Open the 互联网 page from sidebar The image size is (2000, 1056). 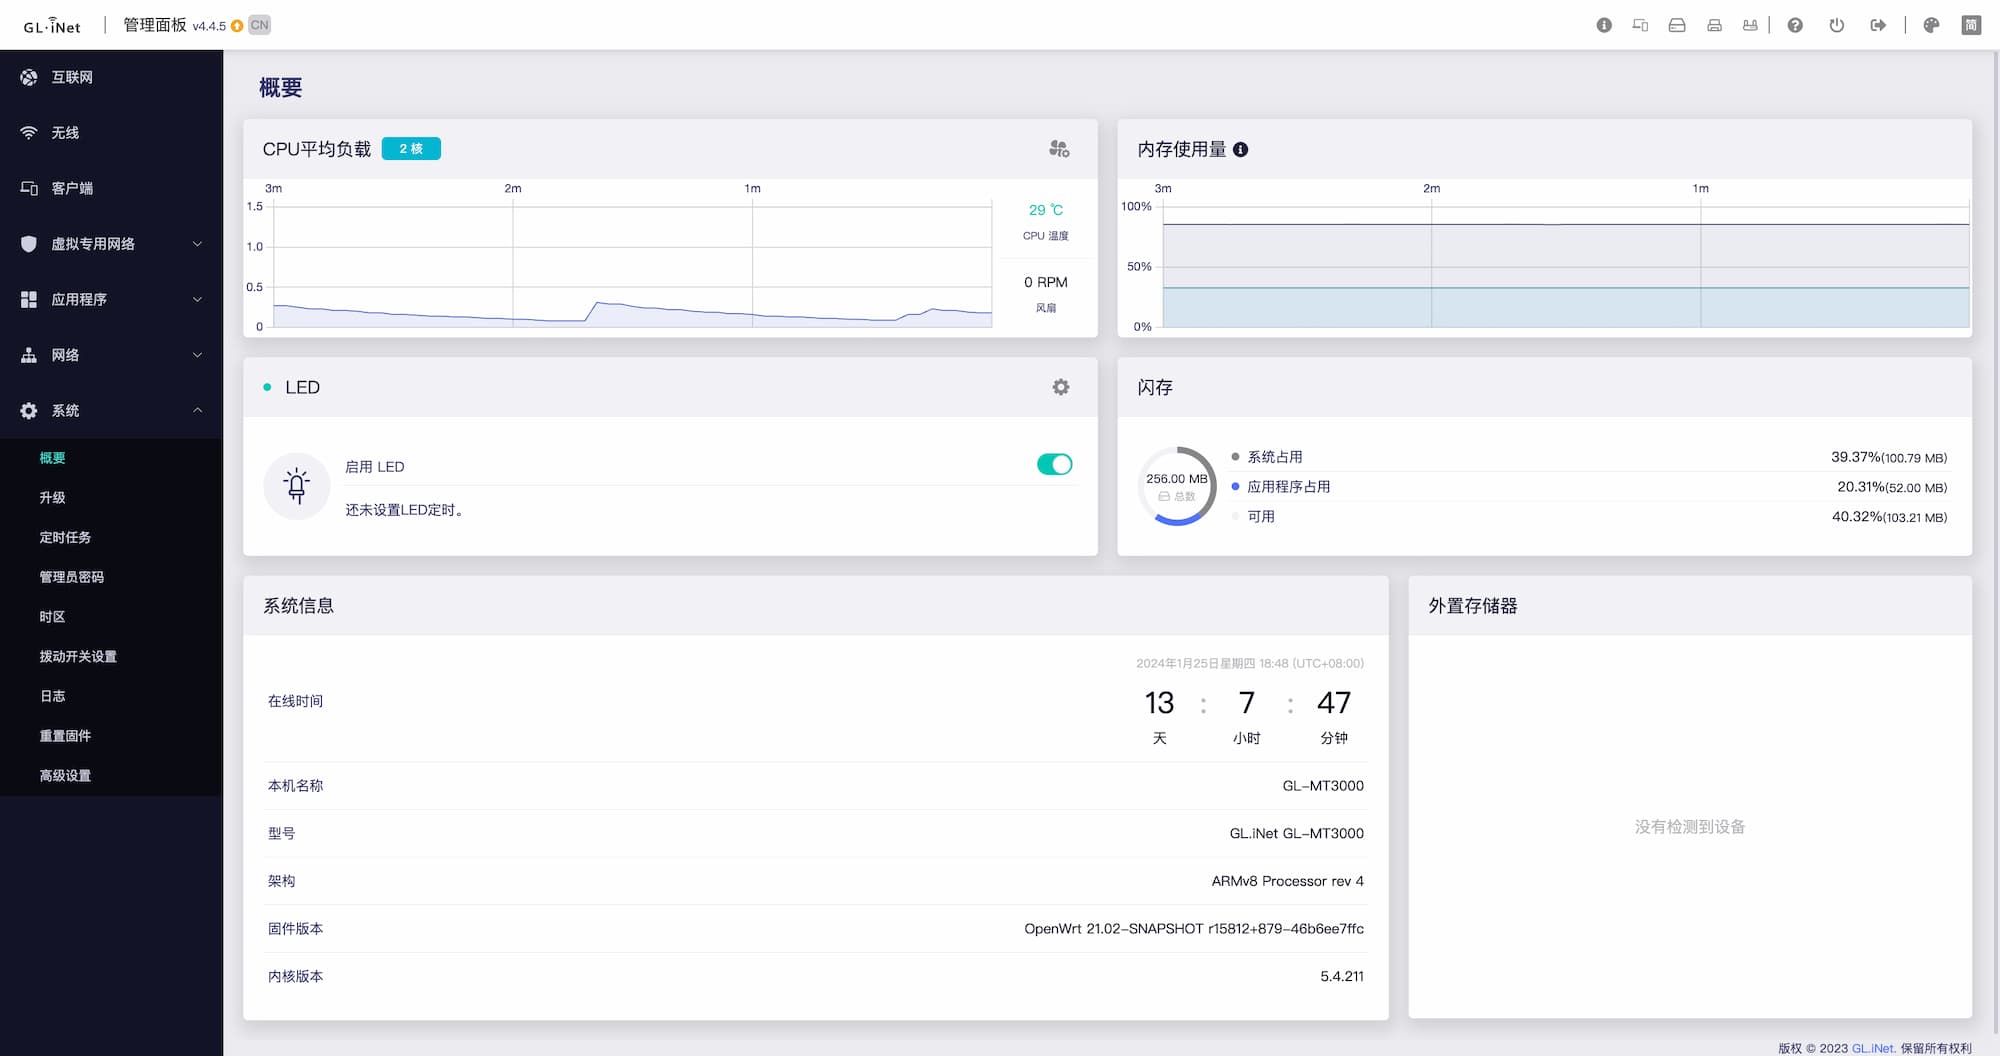72,77
